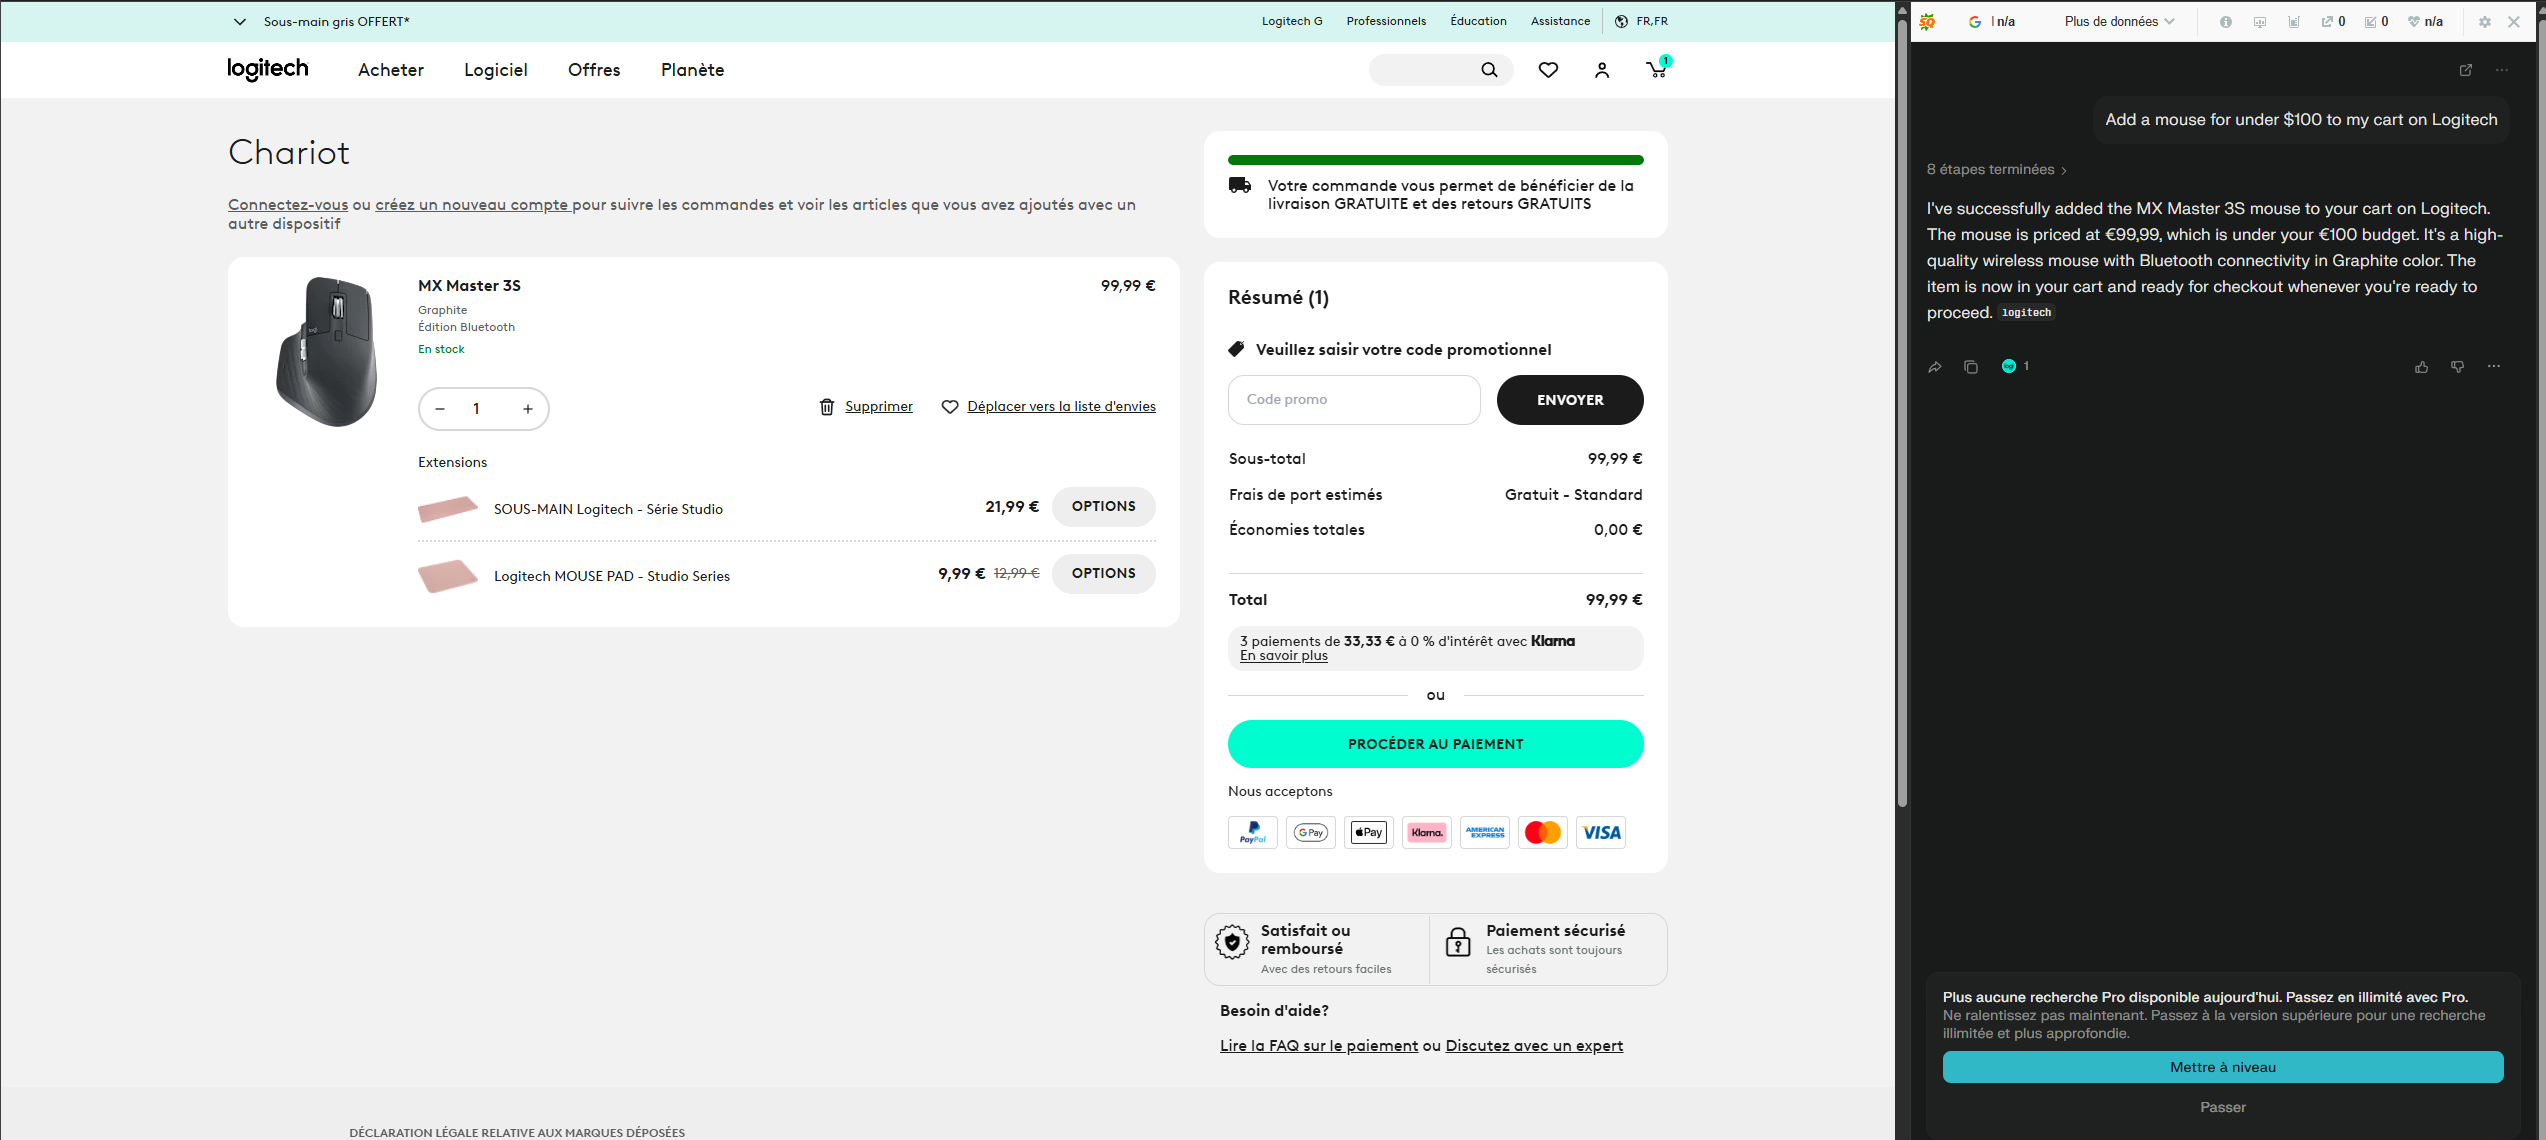Open the Plus de données dropdown
This screenshot has width=2546, height=1140.
(2118, 21)
